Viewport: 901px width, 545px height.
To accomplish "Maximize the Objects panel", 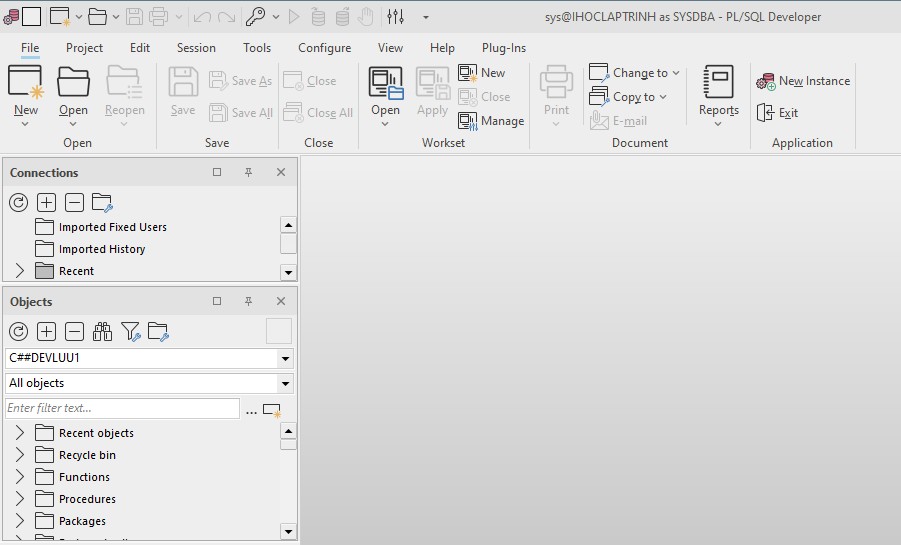I will click(x=217, y=301).
